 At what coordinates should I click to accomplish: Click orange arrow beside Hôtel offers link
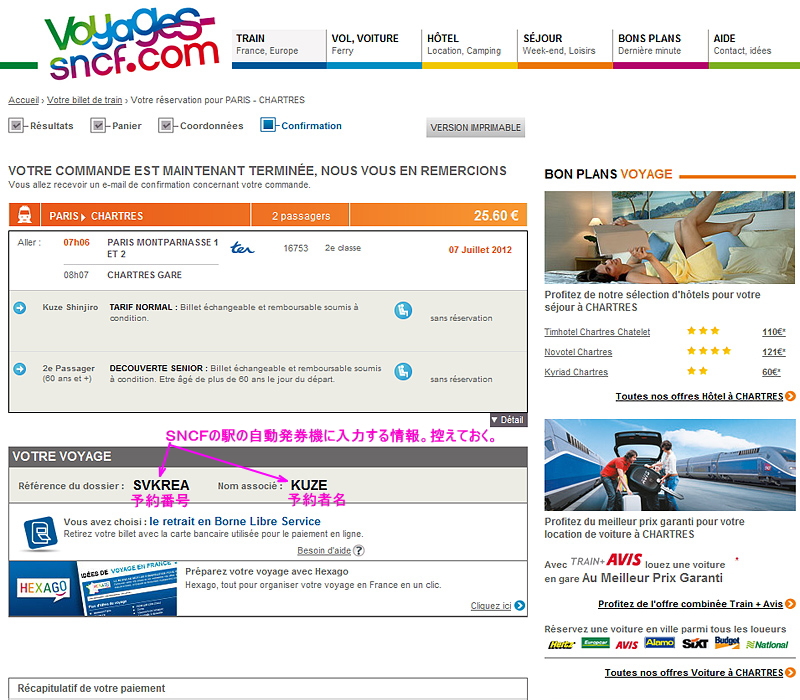point(790,396)
